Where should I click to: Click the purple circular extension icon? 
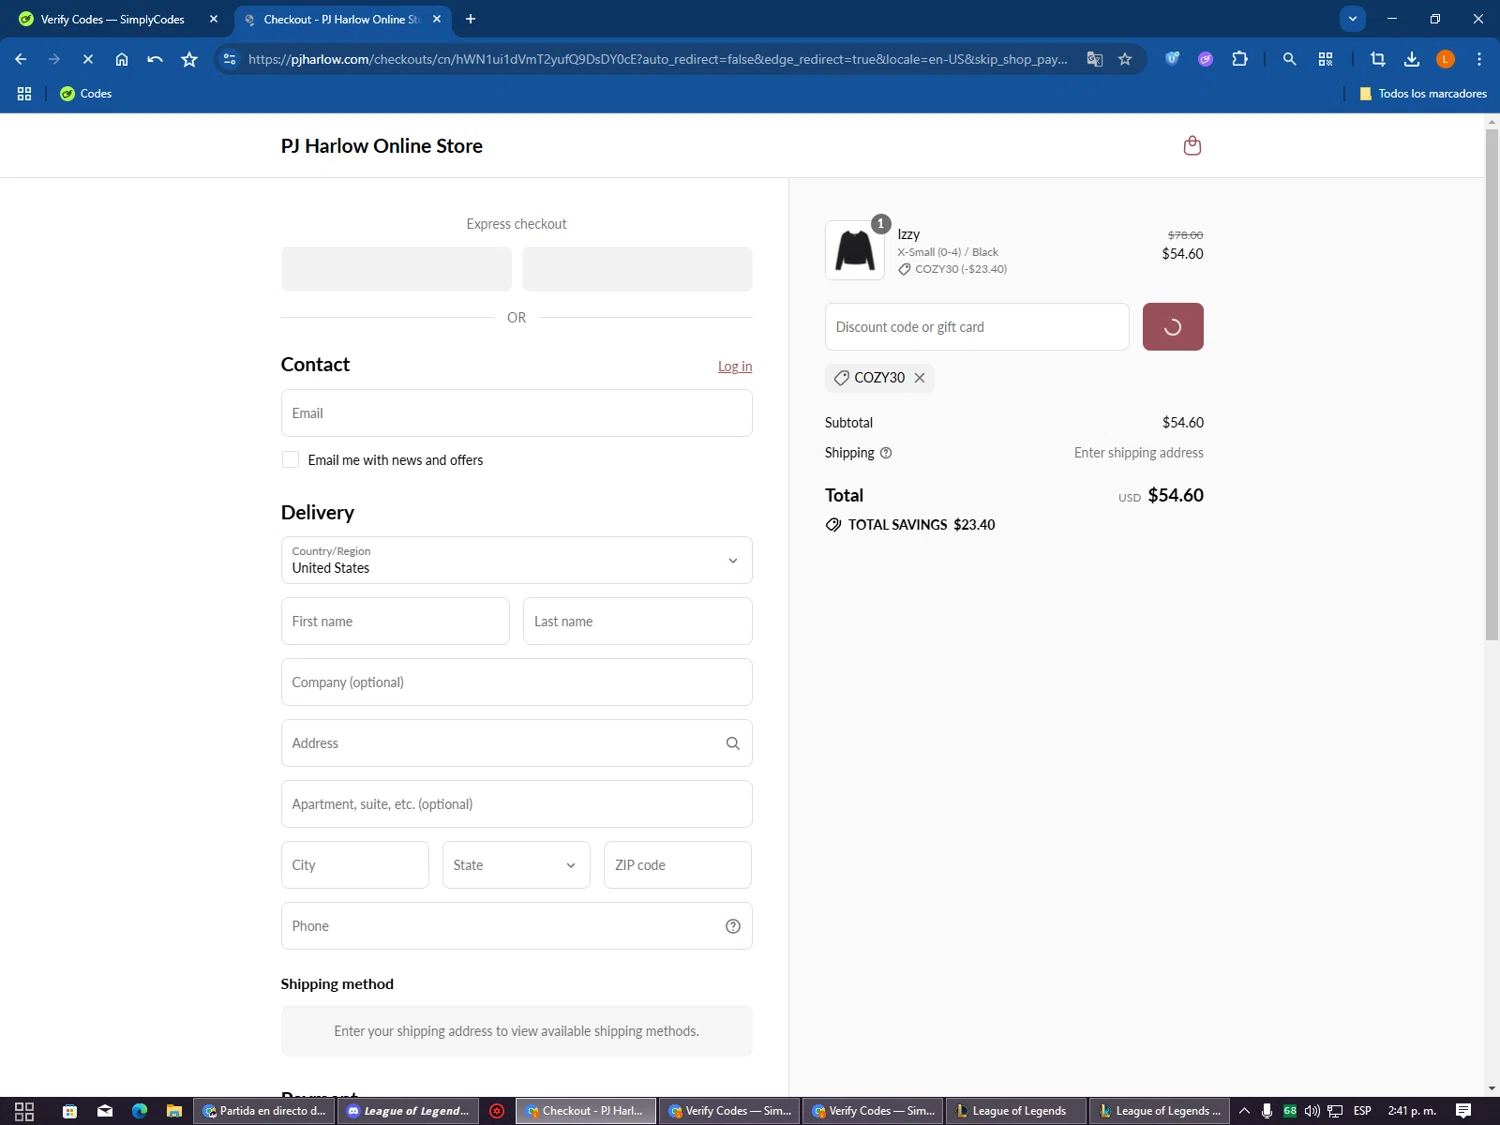point(1206,59)
